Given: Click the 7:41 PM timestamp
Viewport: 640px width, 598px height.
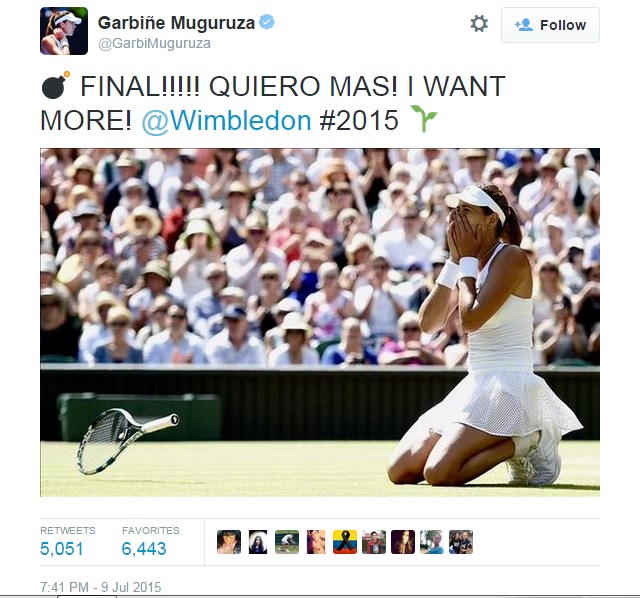Looking at the screenshot, I should 100,587.
